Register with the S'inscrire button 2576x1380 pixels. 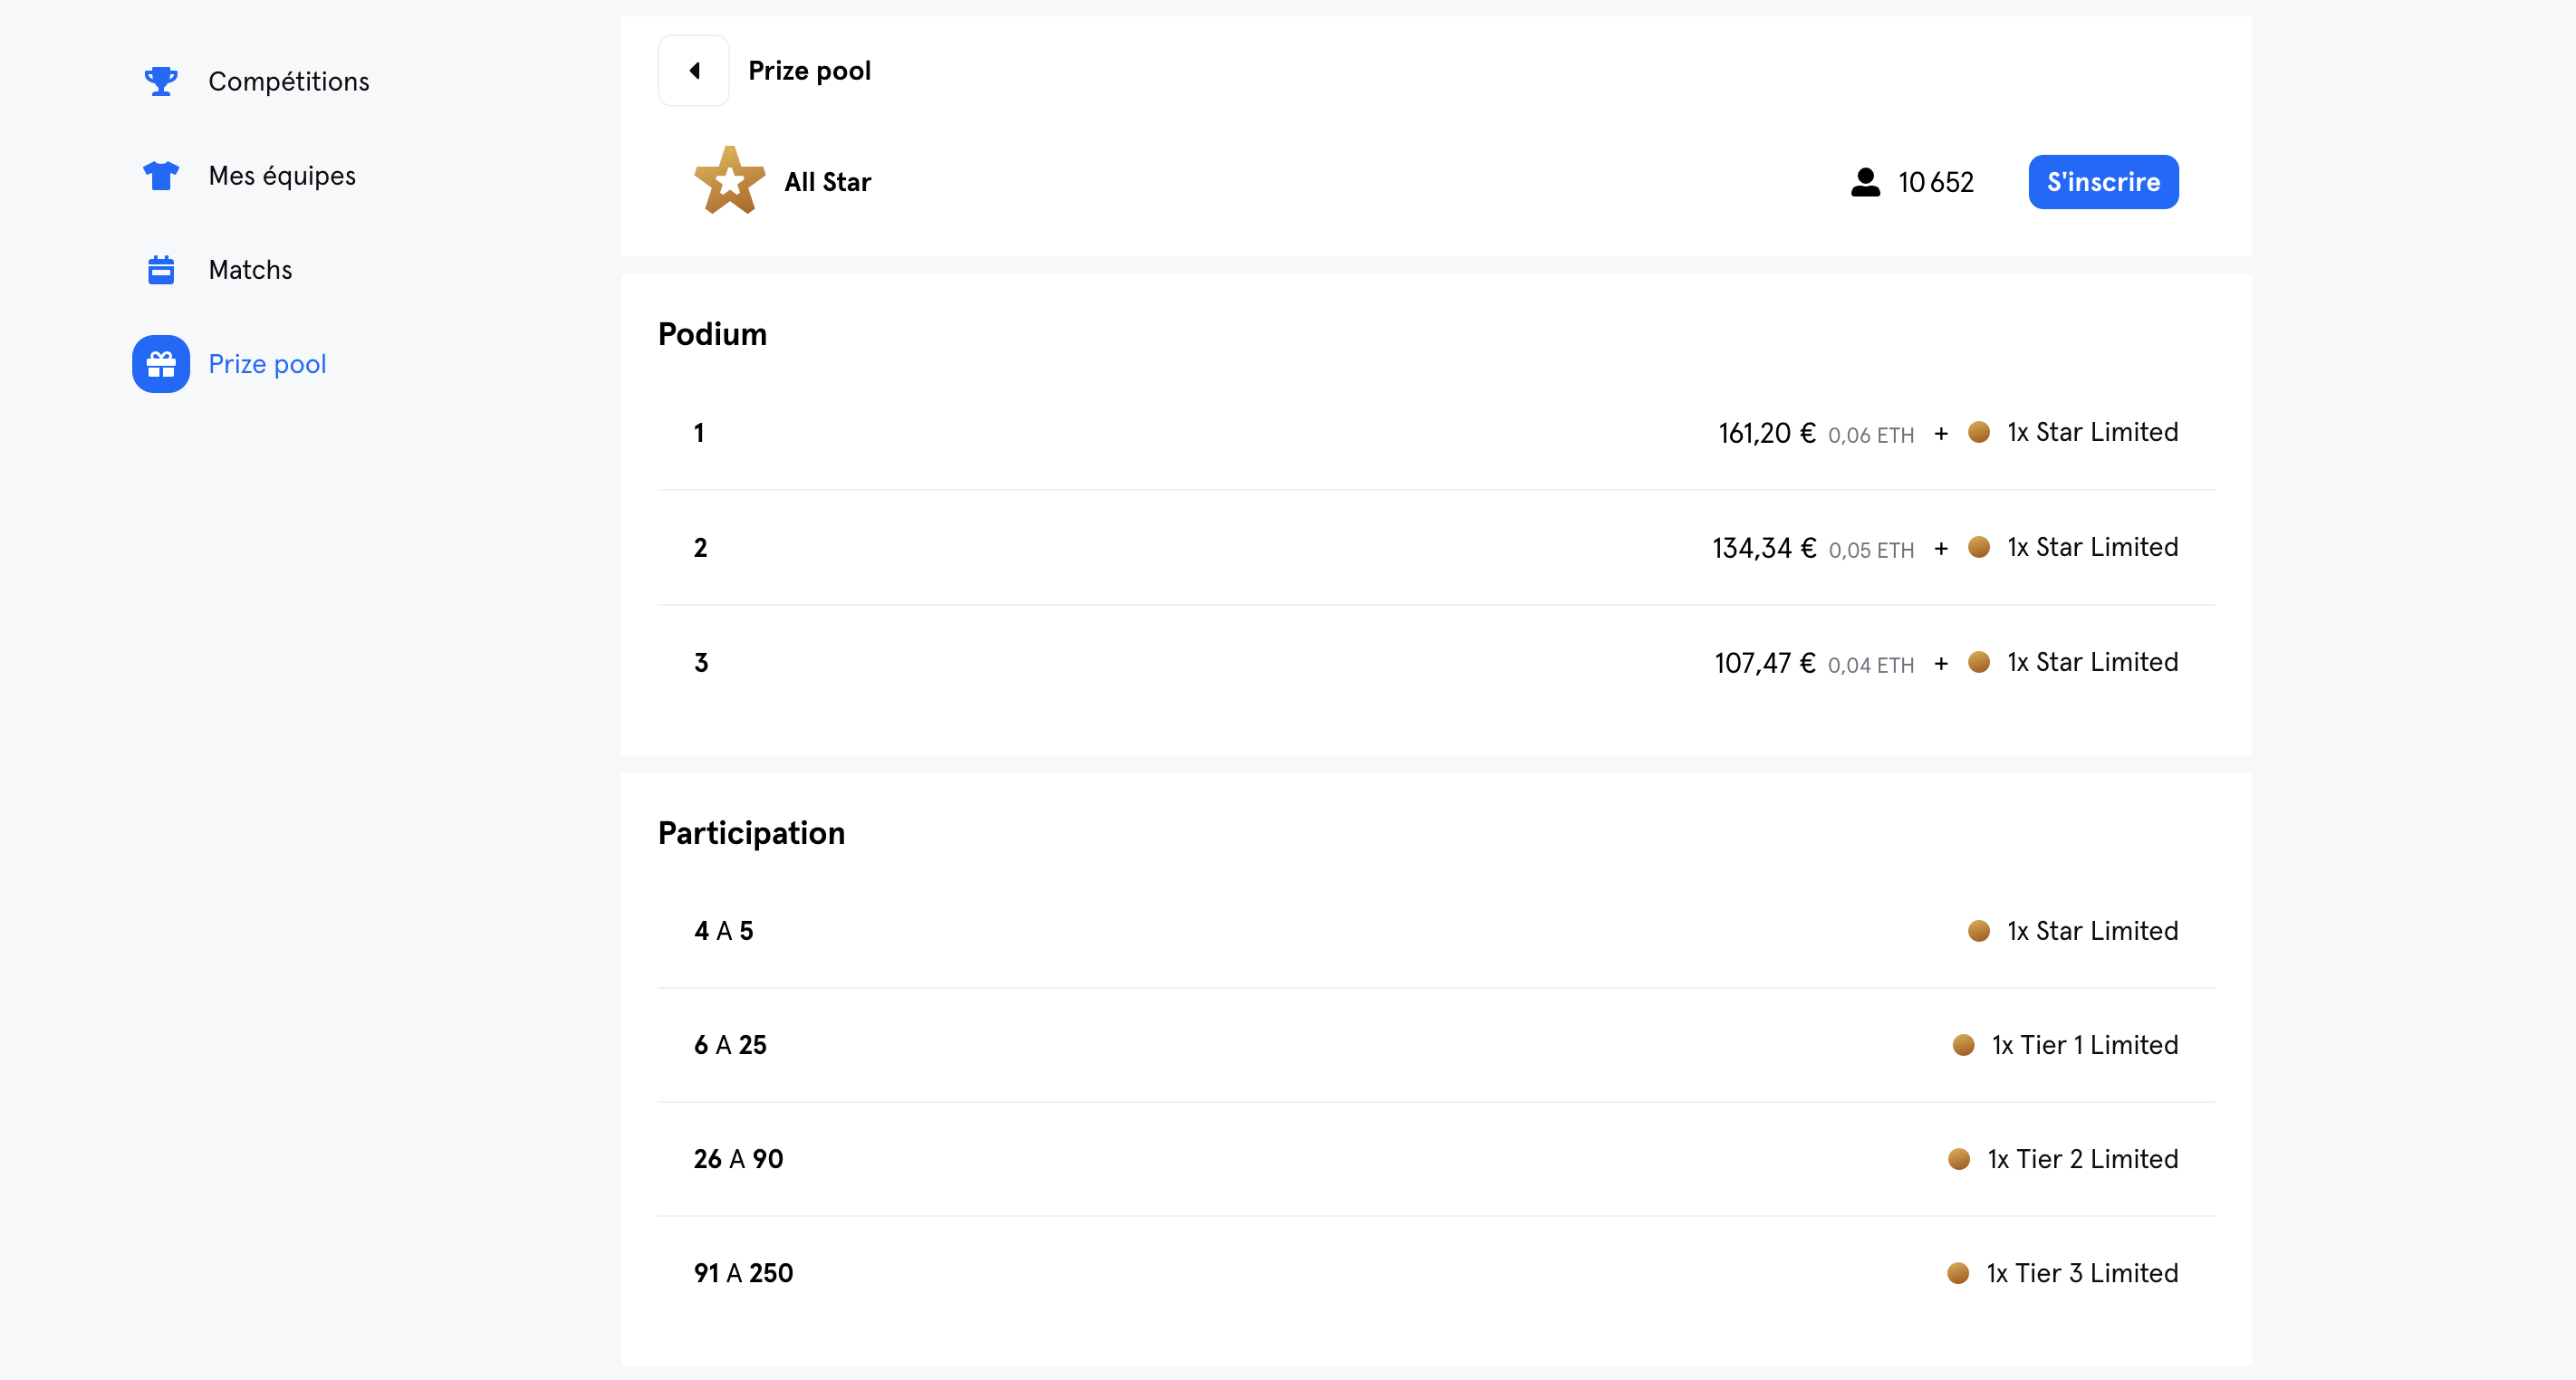click(x=2103, y=182)
